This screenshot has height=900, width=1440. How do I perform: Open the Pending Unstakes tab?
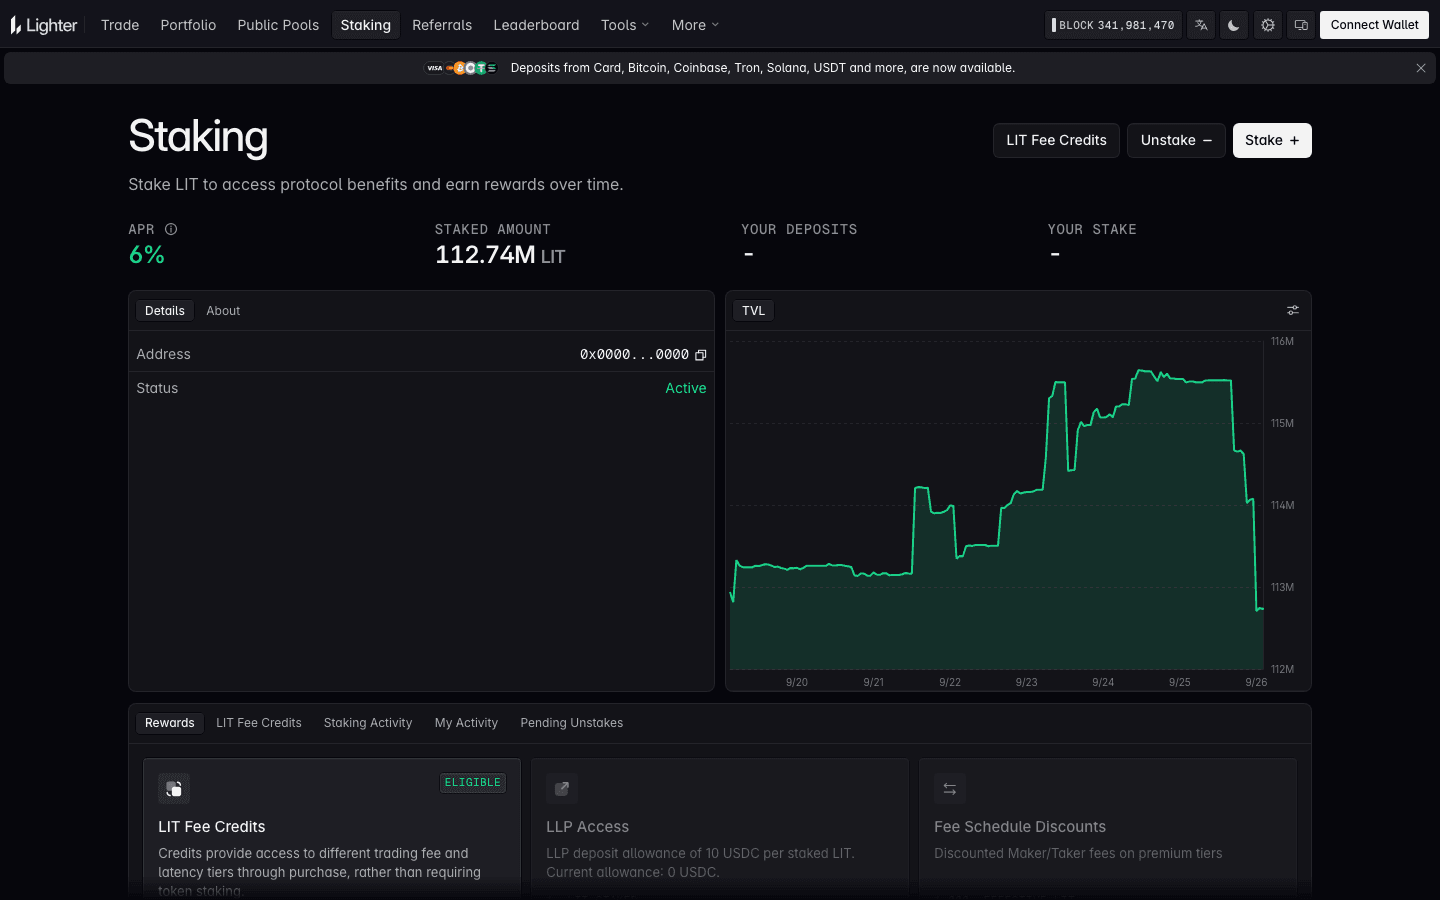(x=572, y=723)
